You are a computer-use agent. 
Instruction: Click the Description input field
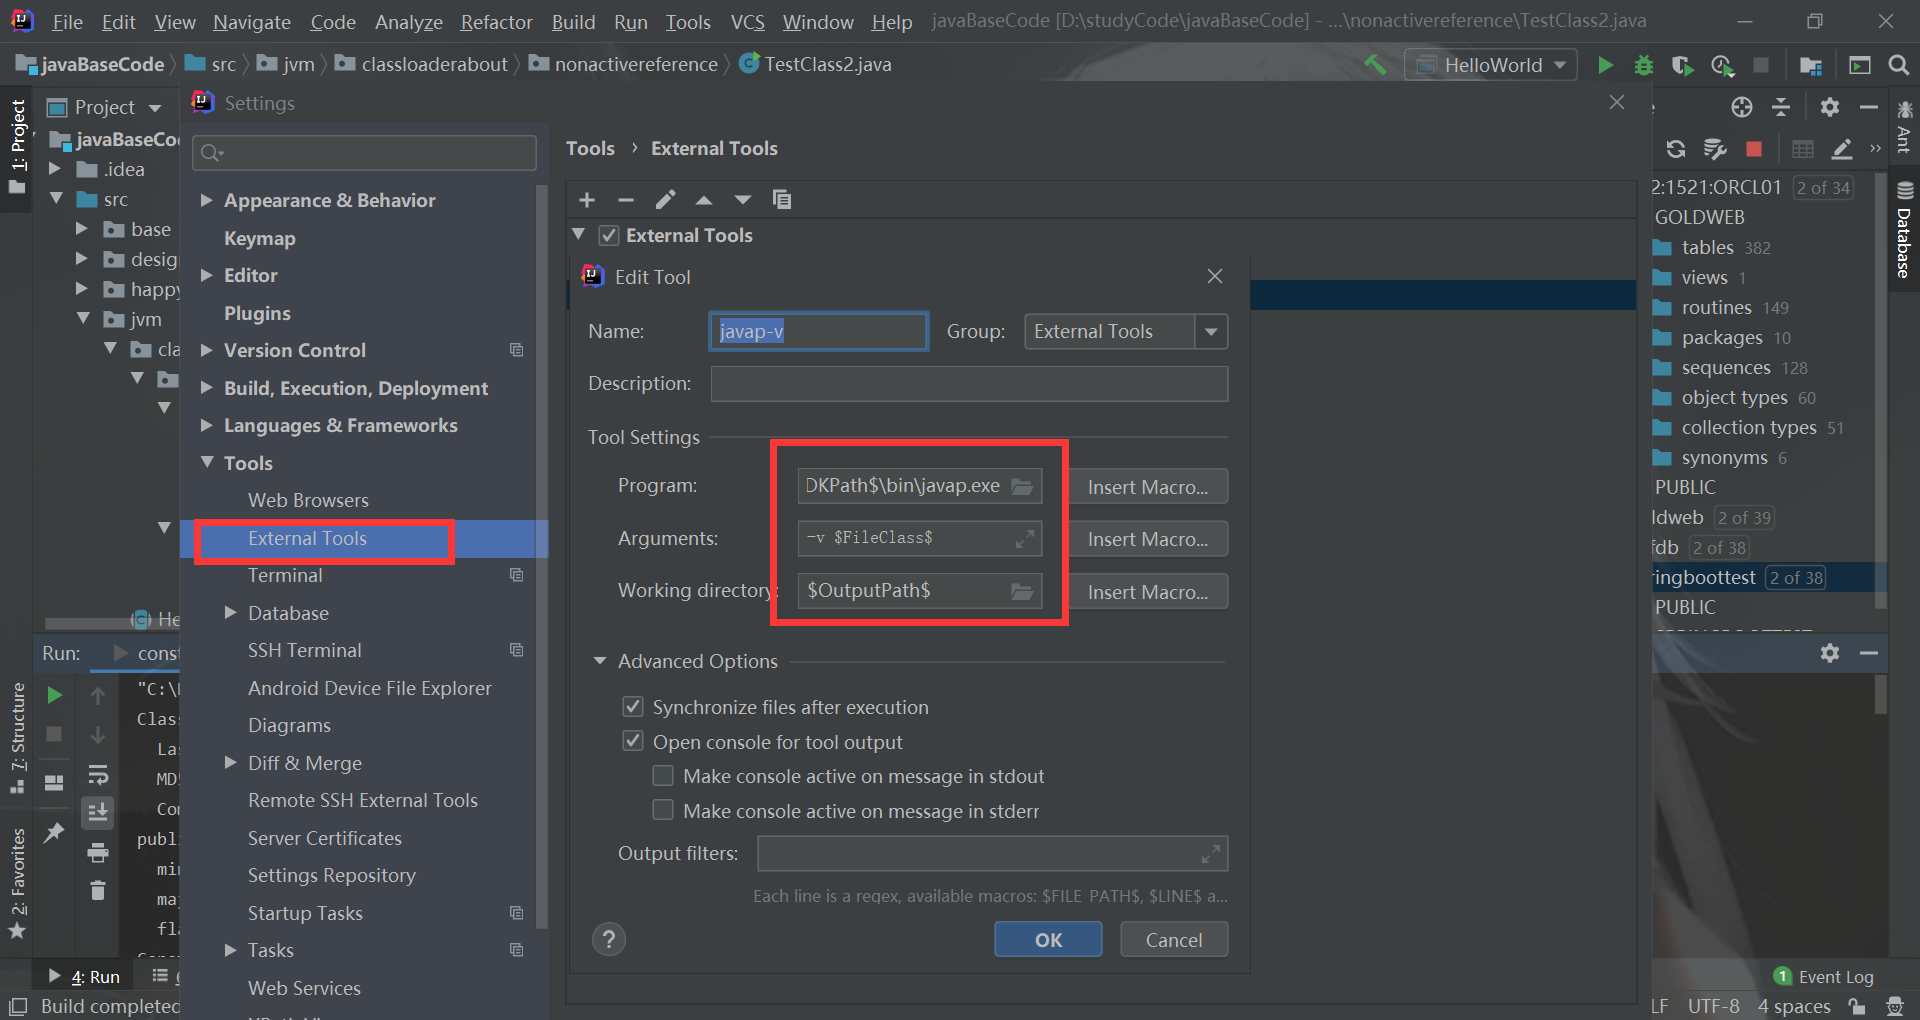969,384
